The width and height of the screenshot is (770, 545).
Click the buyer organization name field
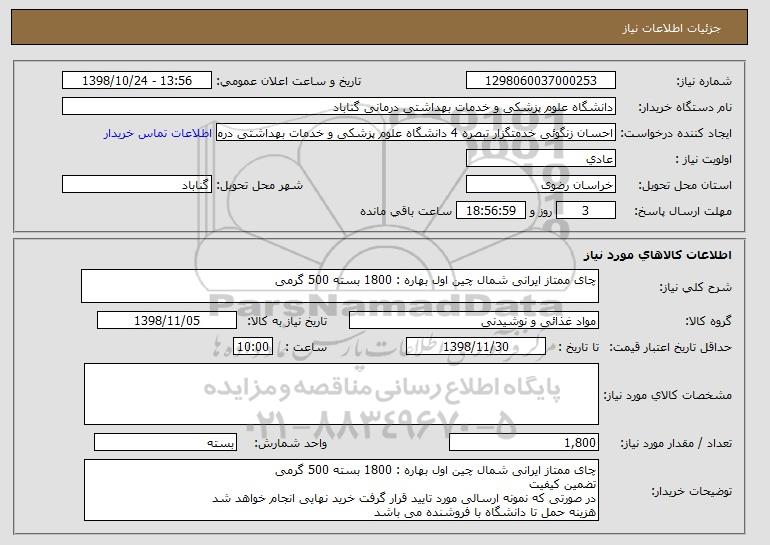(339, 107)
